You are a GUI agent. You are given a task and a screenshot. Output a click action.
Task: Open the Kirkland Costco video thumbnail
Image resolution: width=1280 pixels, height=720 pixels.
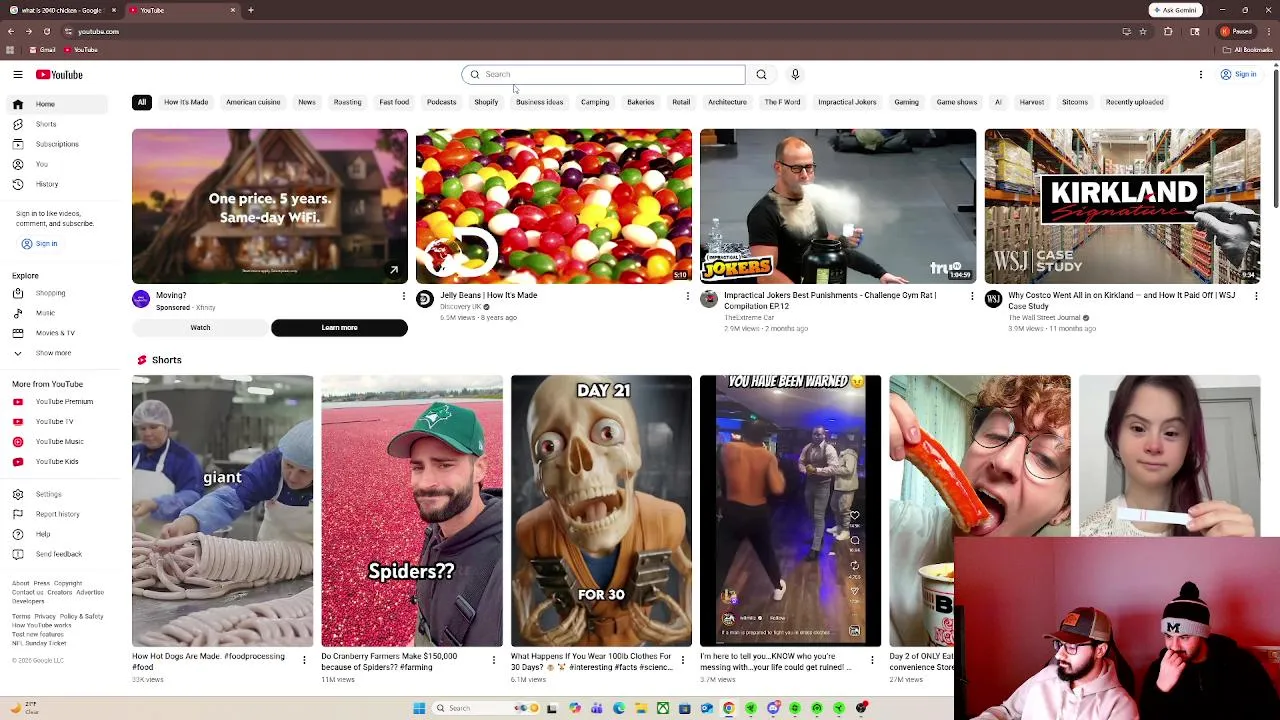(x=1122, y=206)
